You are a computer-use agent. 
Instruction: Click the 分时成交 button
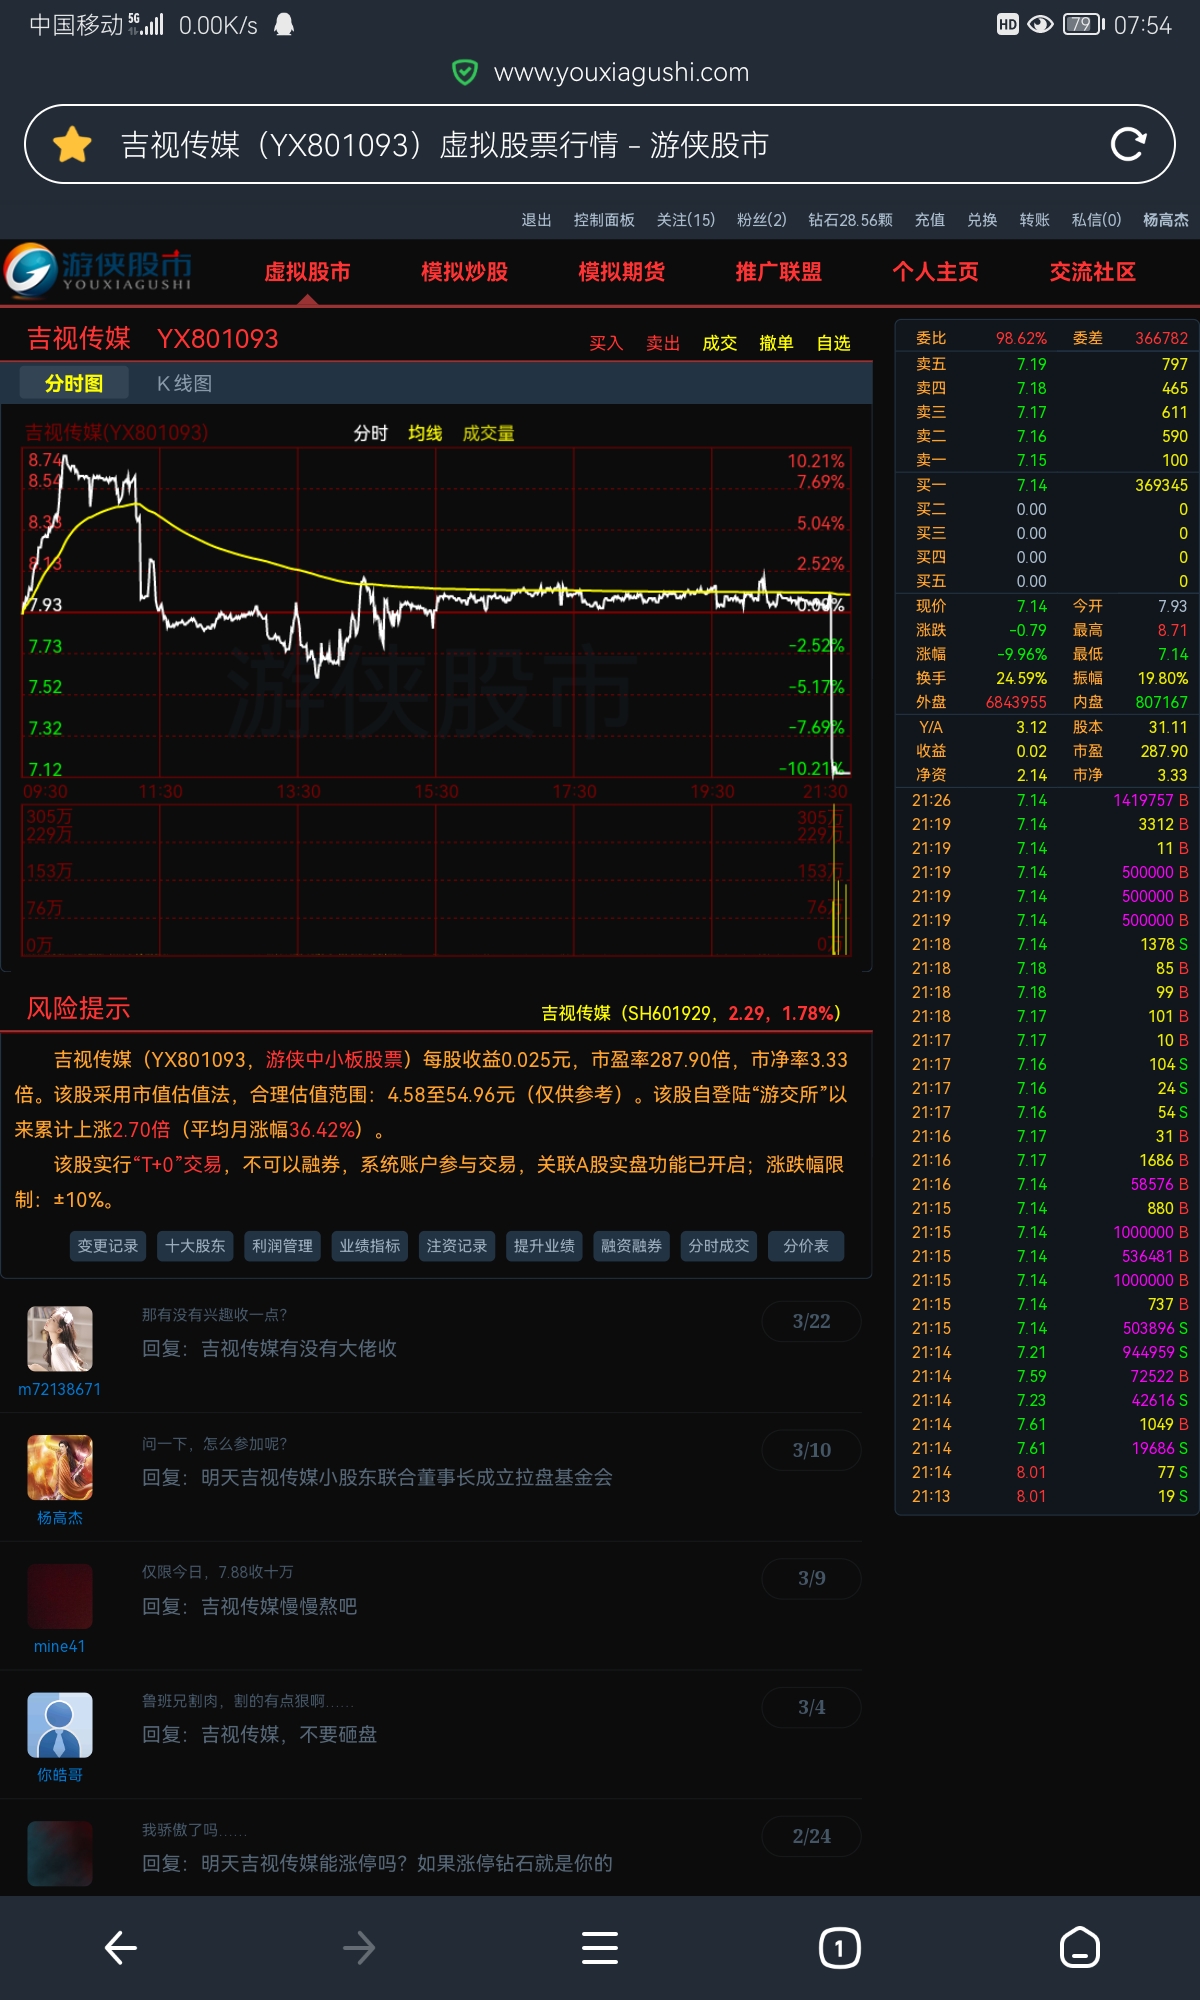click(x=718, y=1246)
